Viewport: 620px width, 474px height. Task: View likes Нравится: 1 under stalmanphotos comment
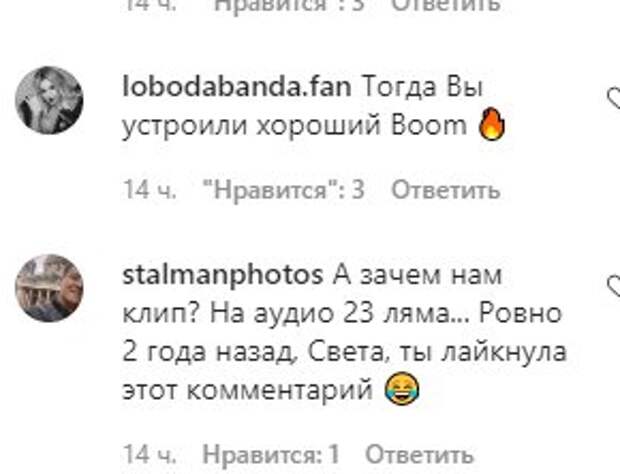point(271,455)
